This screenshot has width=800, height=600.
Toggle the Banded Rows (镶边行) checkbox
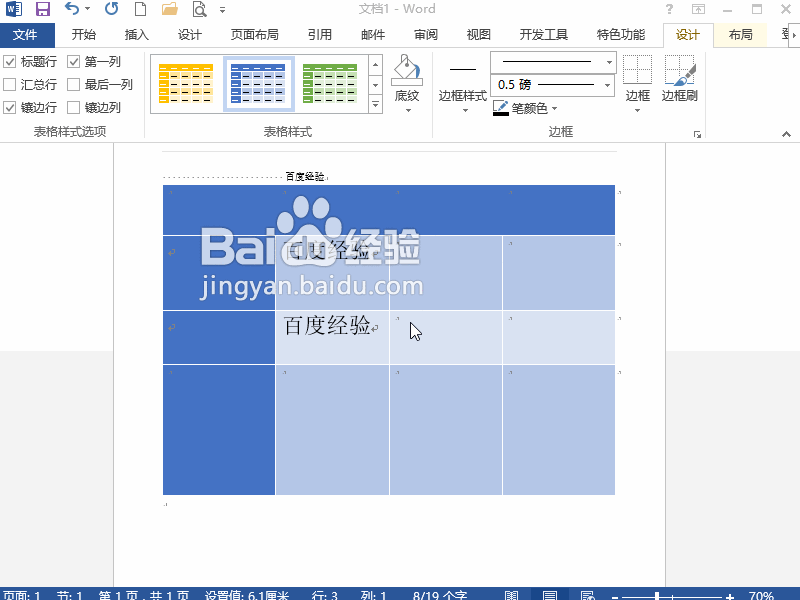10,107
